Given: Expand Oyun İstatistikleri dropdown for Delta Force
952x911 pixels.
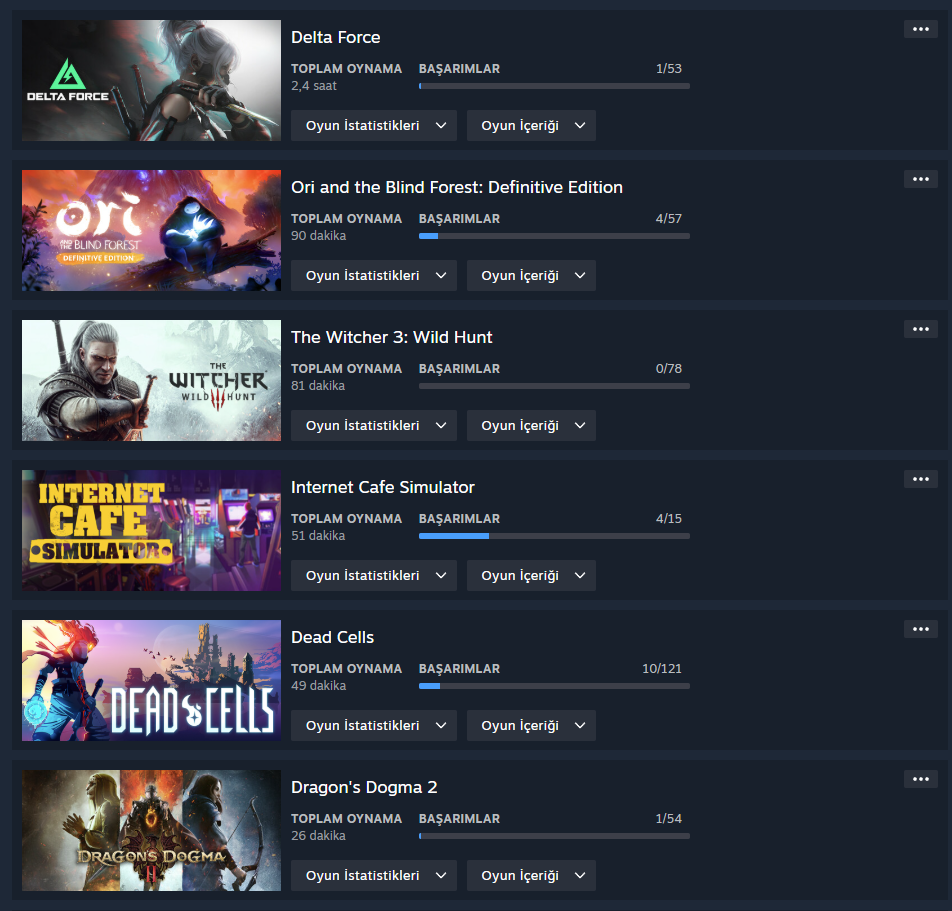Looking at the screenshot, I should click(373, 126).
